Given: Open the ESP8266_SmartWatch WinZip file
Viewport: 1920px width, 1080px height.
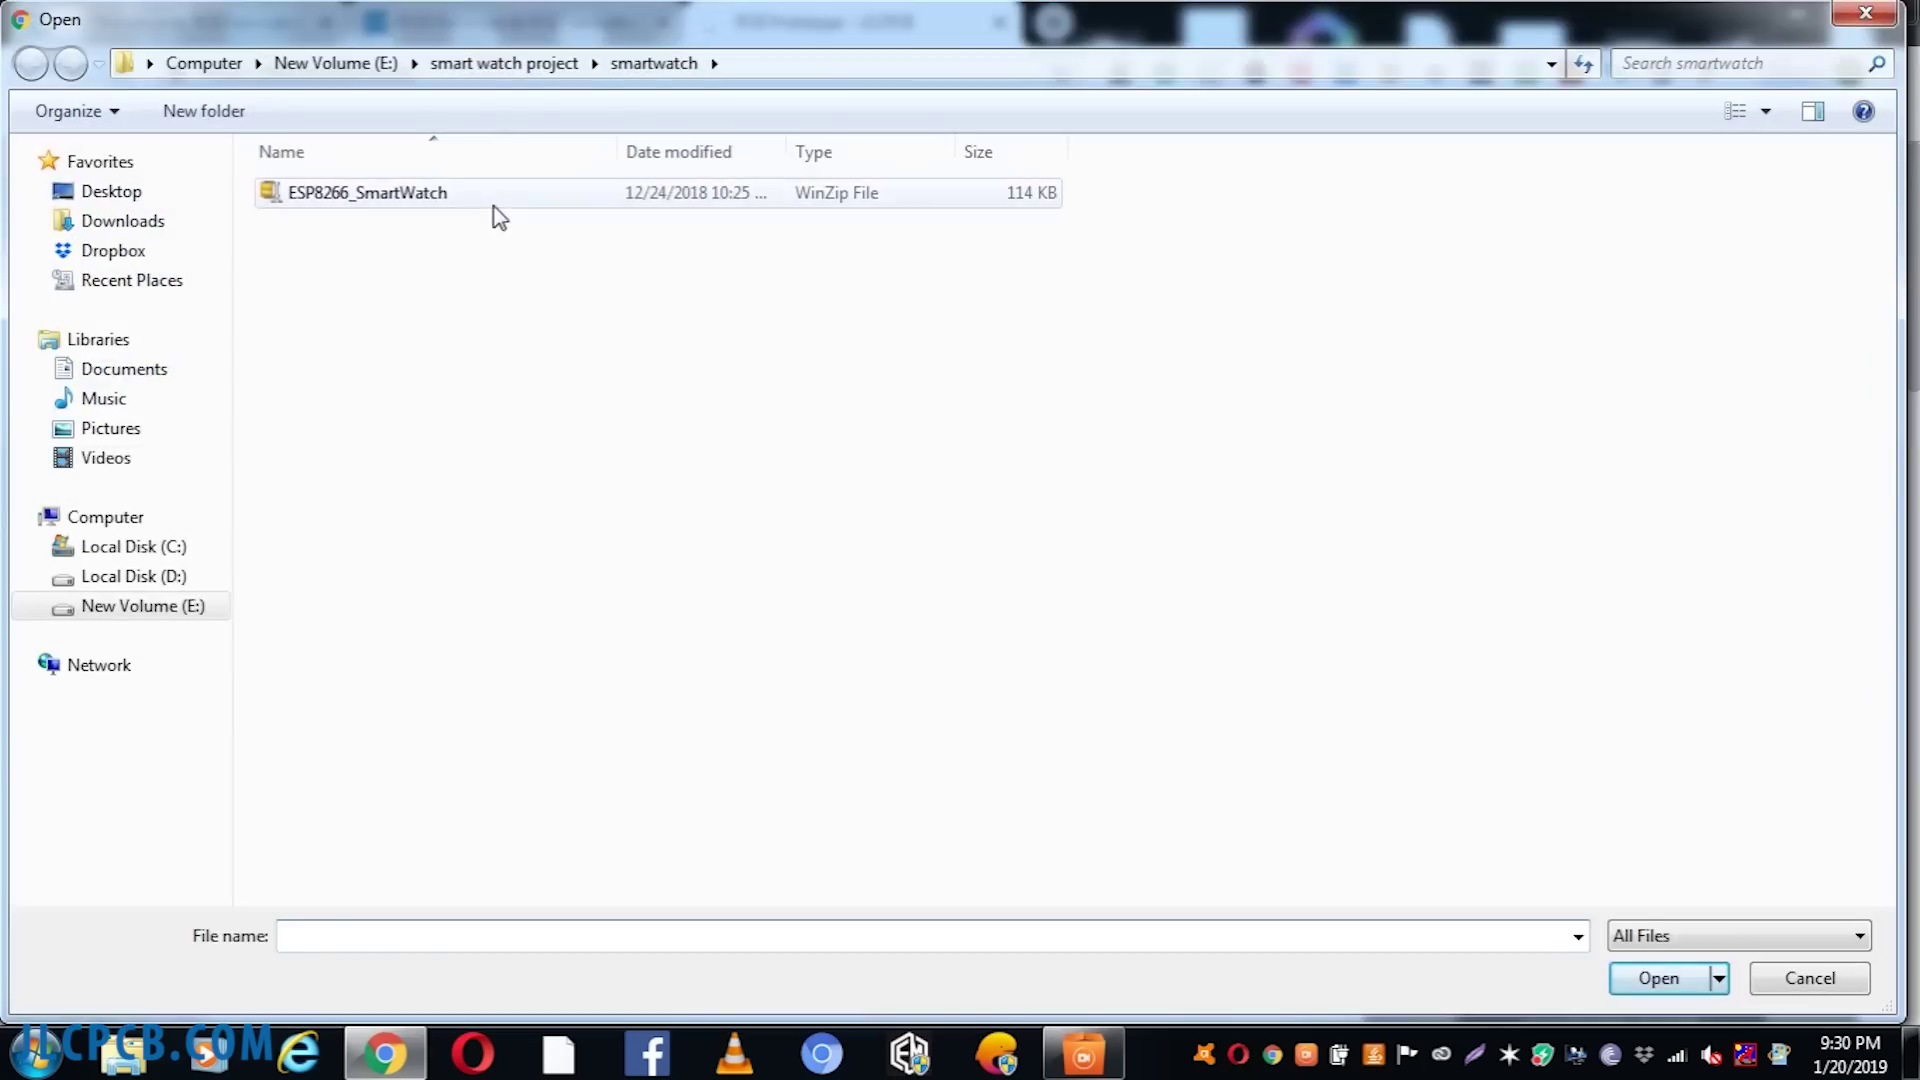Looking at the screenshot, I should [367, 193].
